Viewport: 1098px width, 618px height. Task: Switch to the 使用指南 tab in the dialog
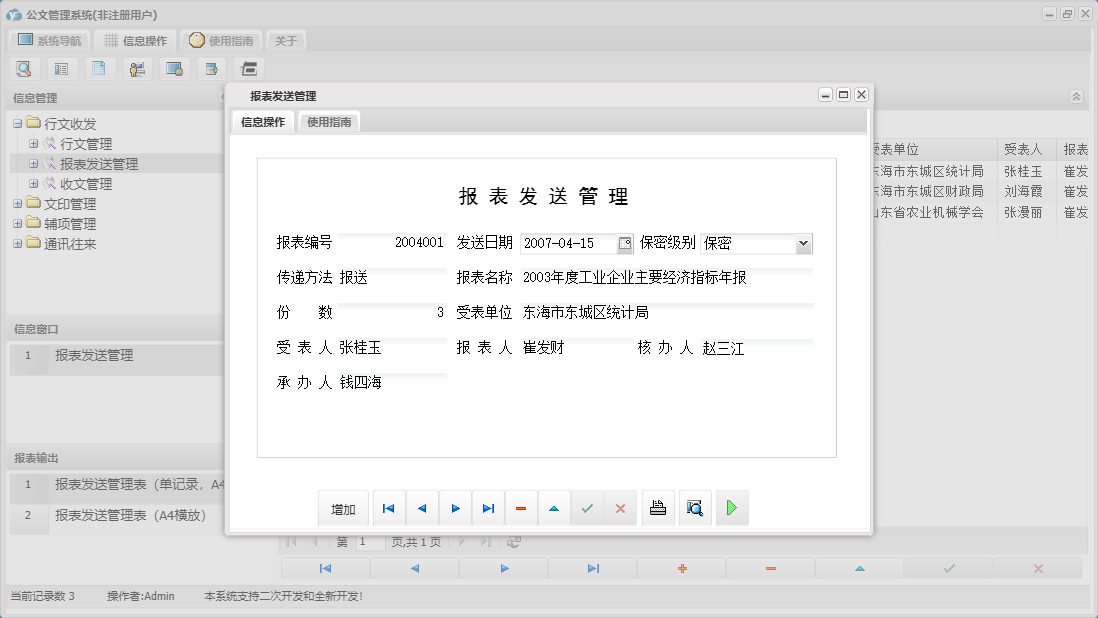point(329,121)
